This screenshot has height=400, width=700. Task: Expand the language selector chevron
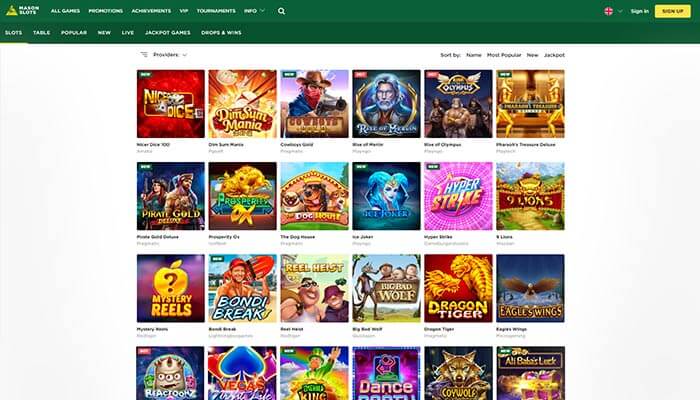click(620, 11)
